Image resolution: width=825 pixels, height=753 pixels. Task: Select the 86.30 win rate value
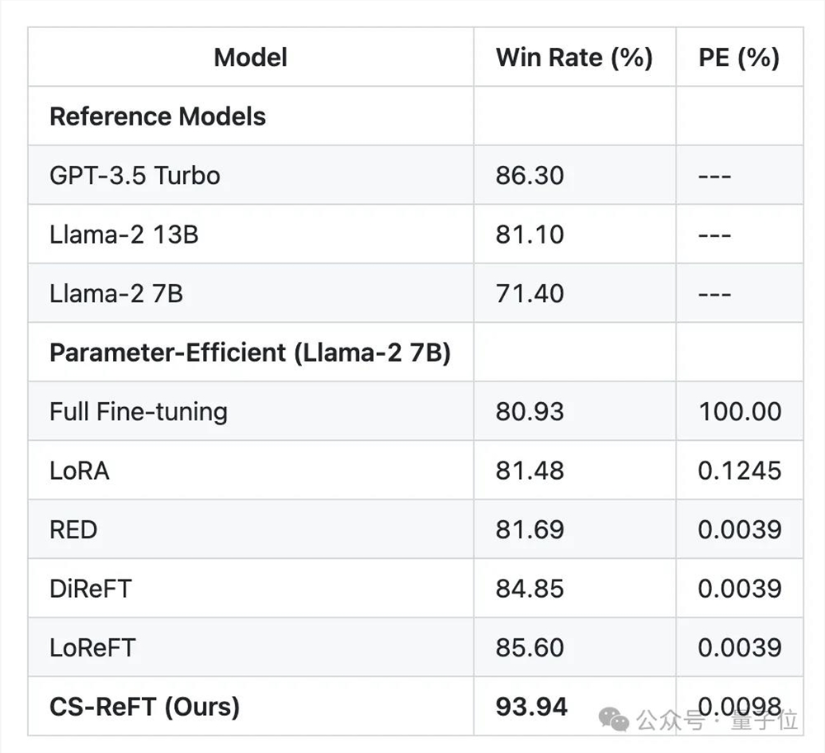(530, 175)
